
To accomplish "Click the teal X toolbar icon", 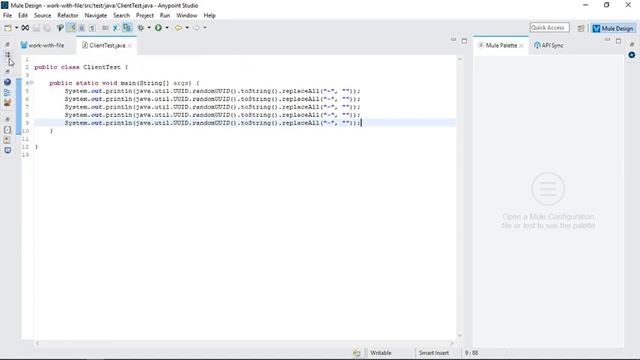I will pyautogui.click(x=116, y=28).
